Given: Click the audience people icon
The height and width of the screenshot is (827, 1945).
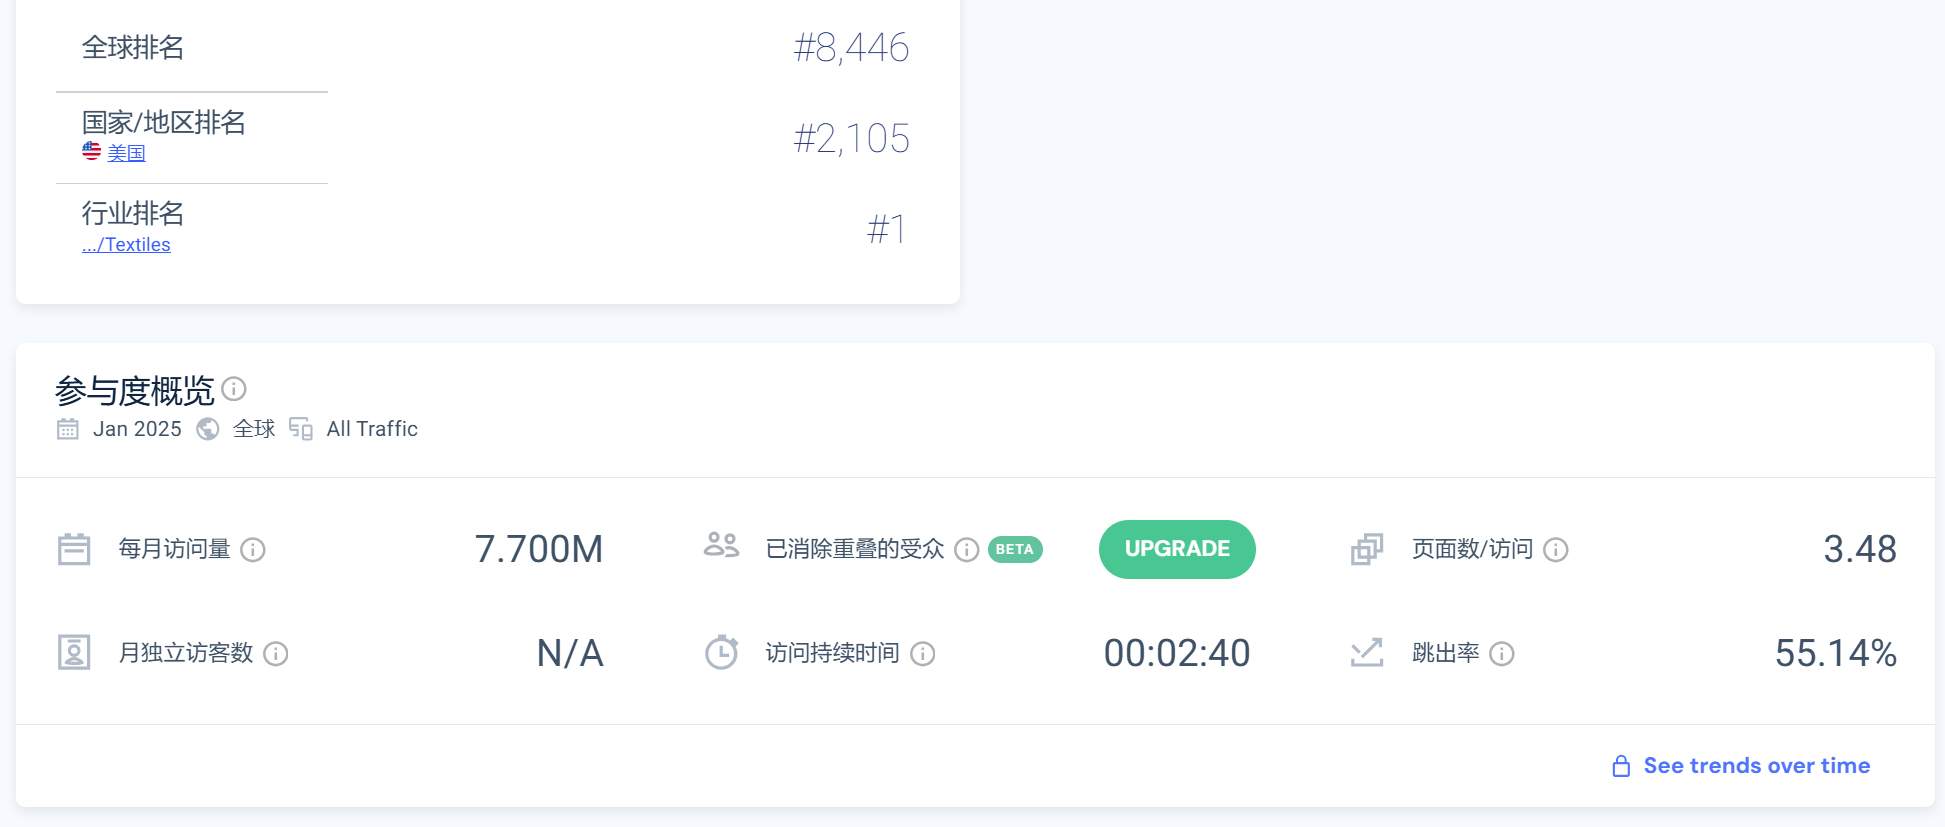Looking at the screenshot, I should [721, 545].
